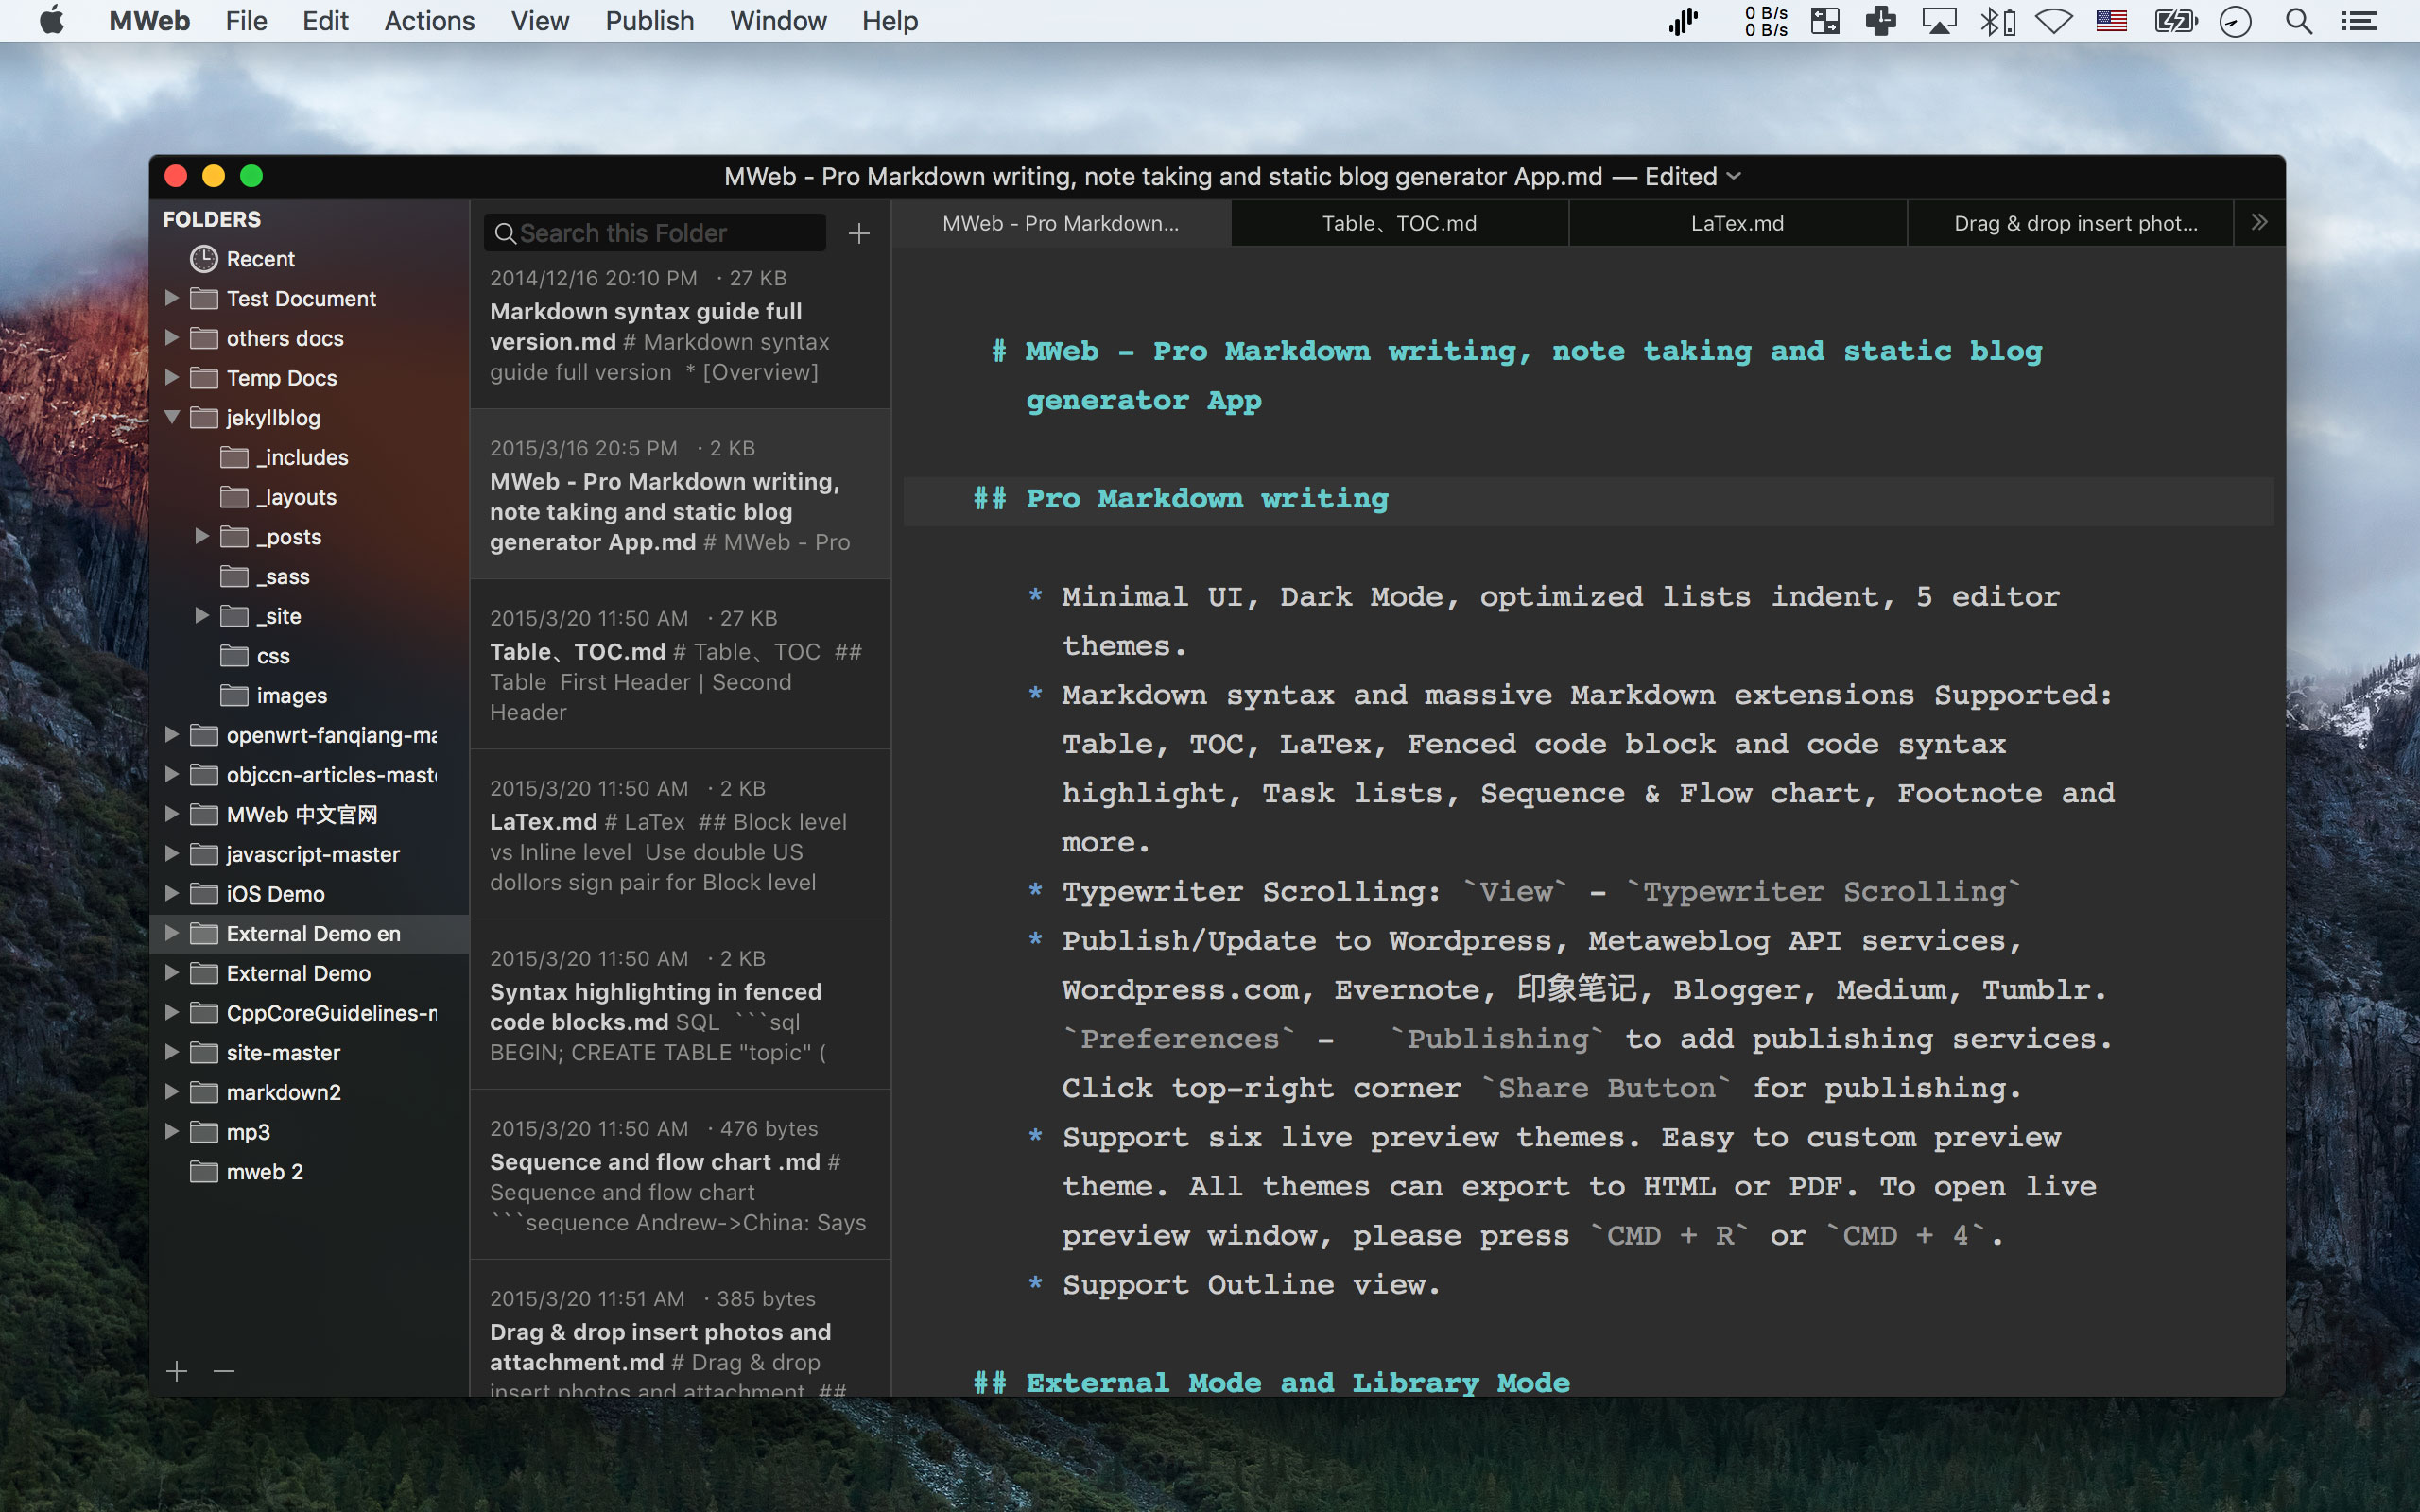The height and width of the screenshot is (1512, 2420).
Task: Expand the _posts folder
Action: [x=202, y=536]
